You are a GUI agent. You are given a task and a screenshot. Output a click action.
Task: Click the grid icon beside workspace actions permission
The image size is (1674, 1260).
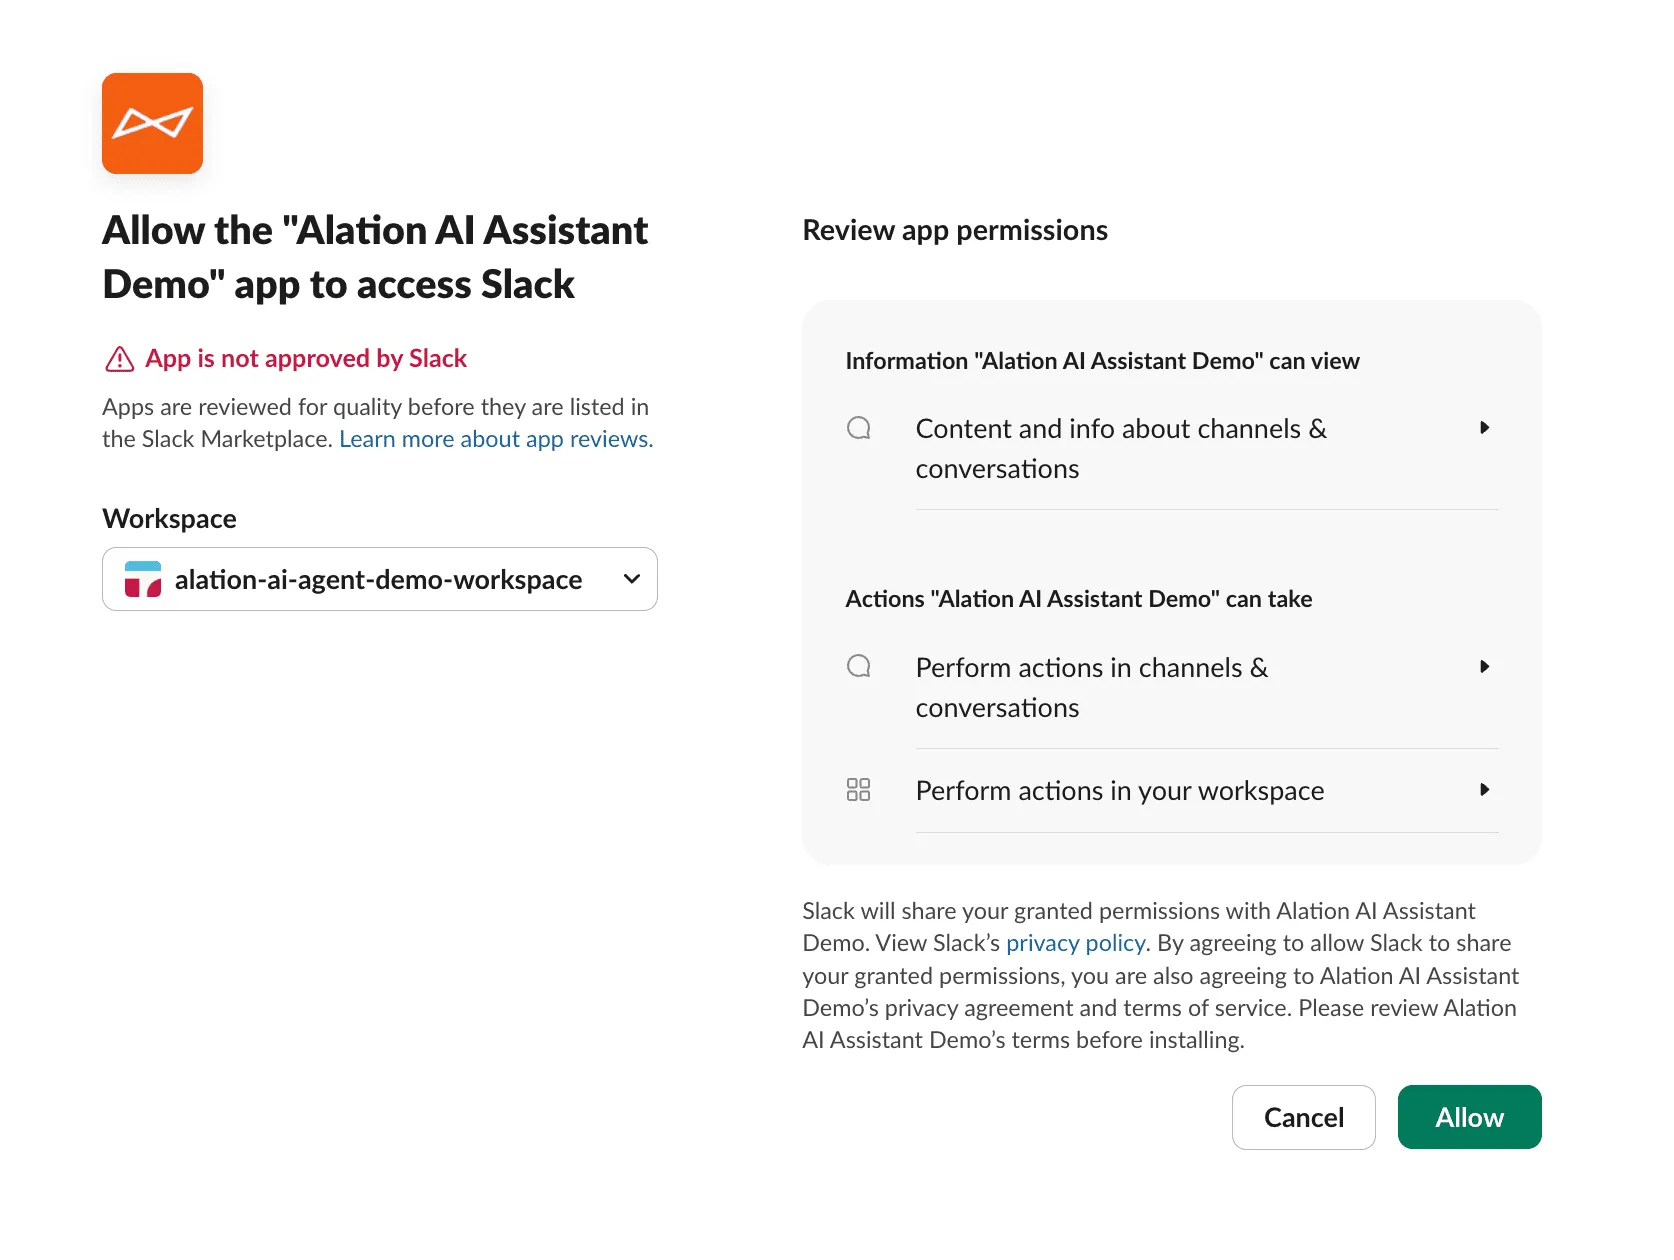(x=858, y=789)
